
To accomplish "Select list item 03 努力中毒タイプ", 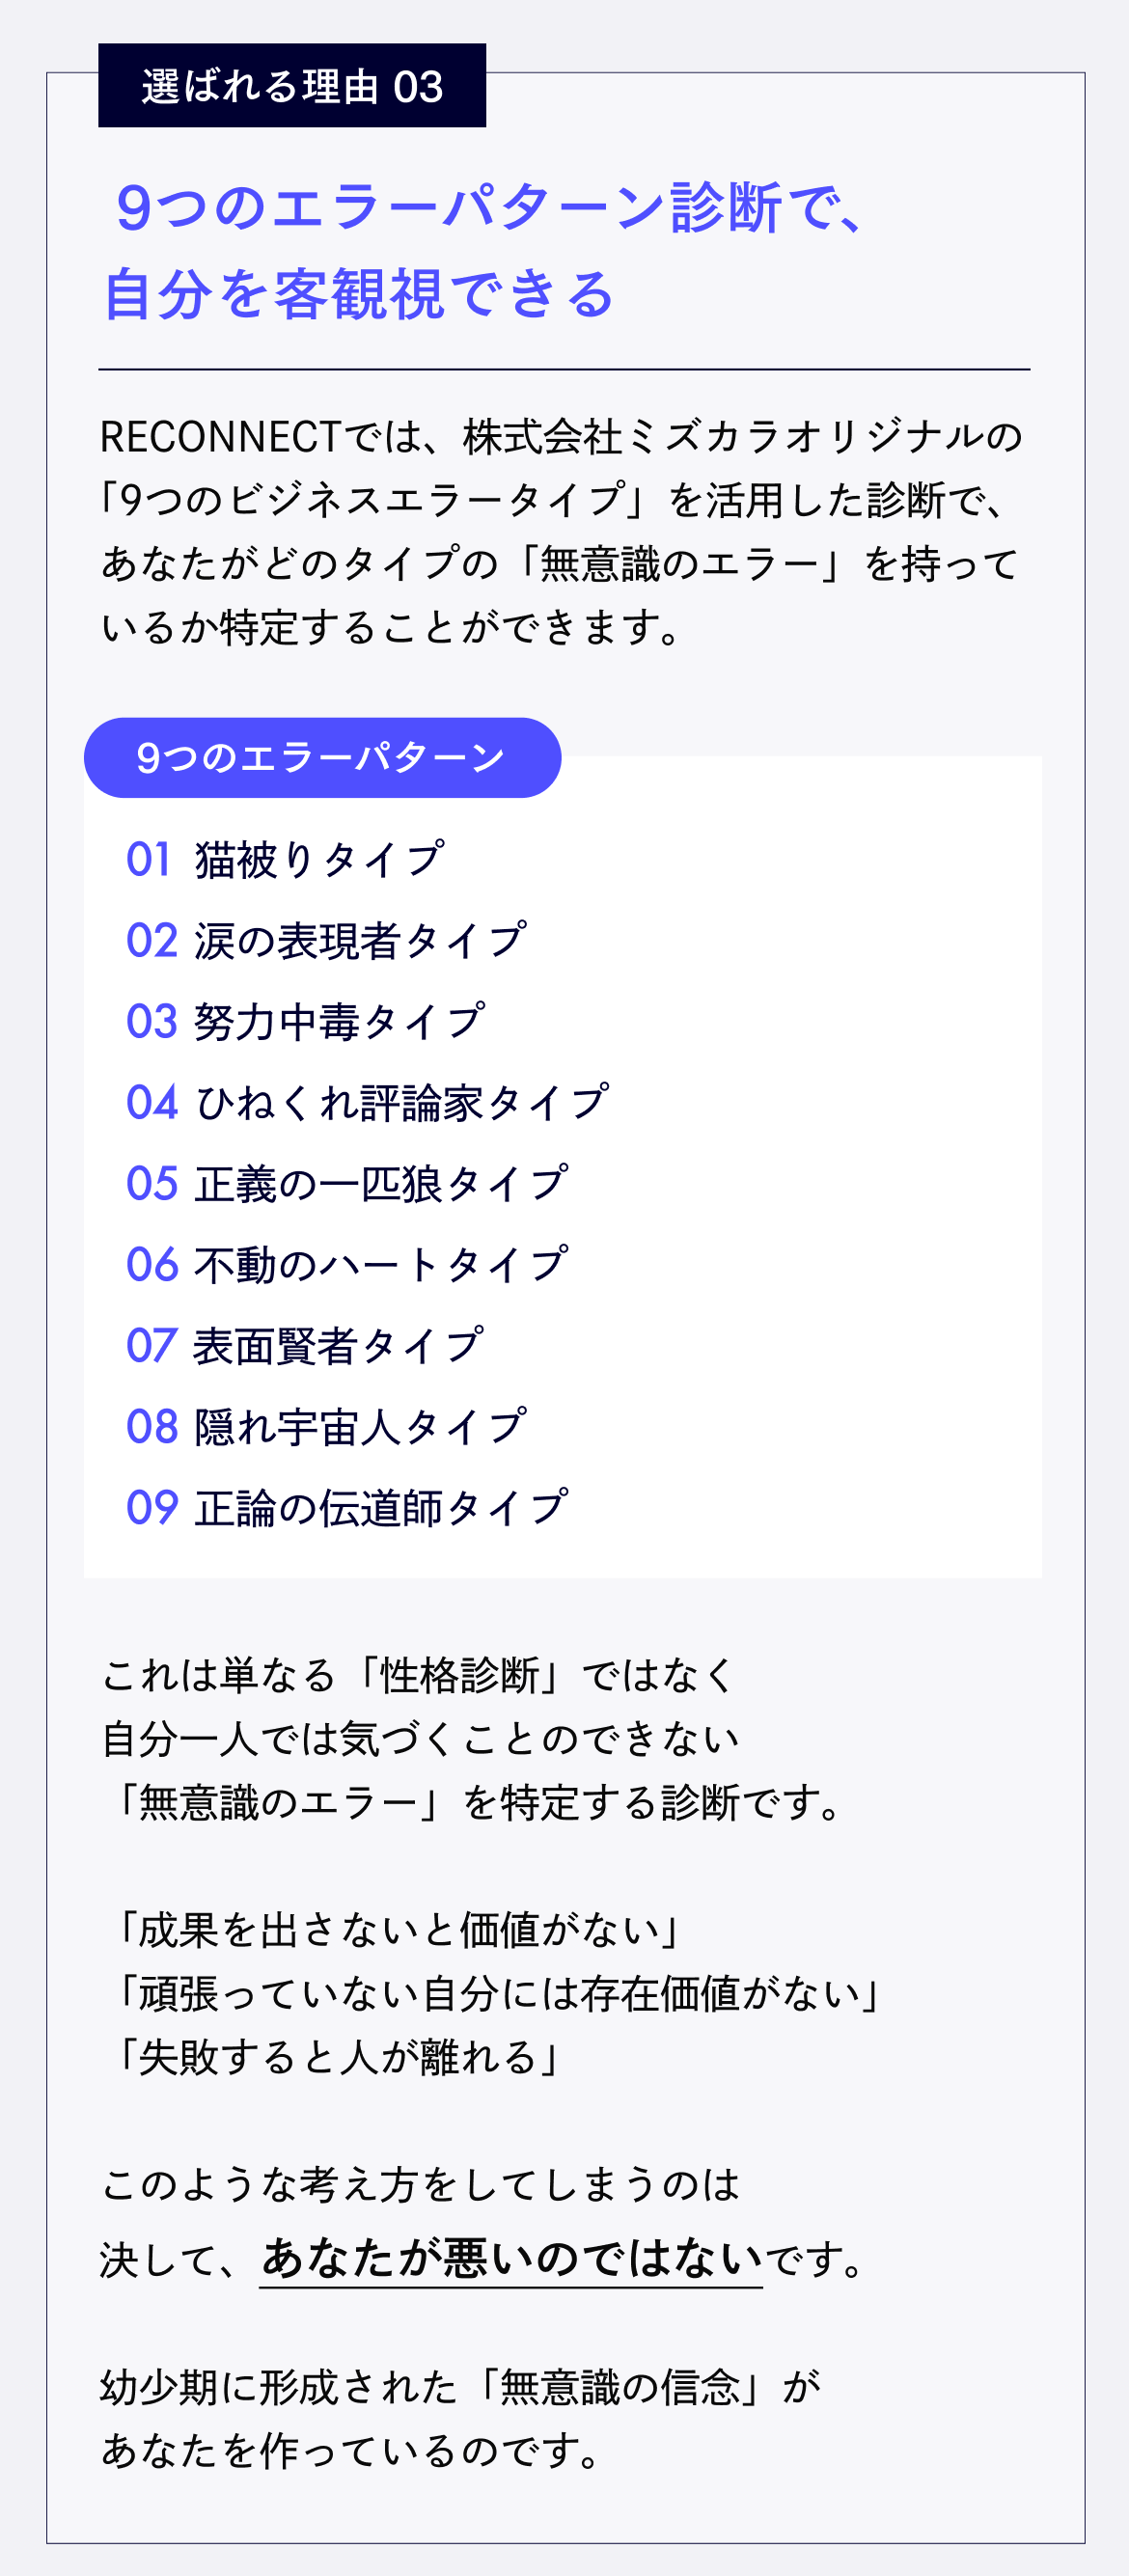I will [x=305, y=1022].
